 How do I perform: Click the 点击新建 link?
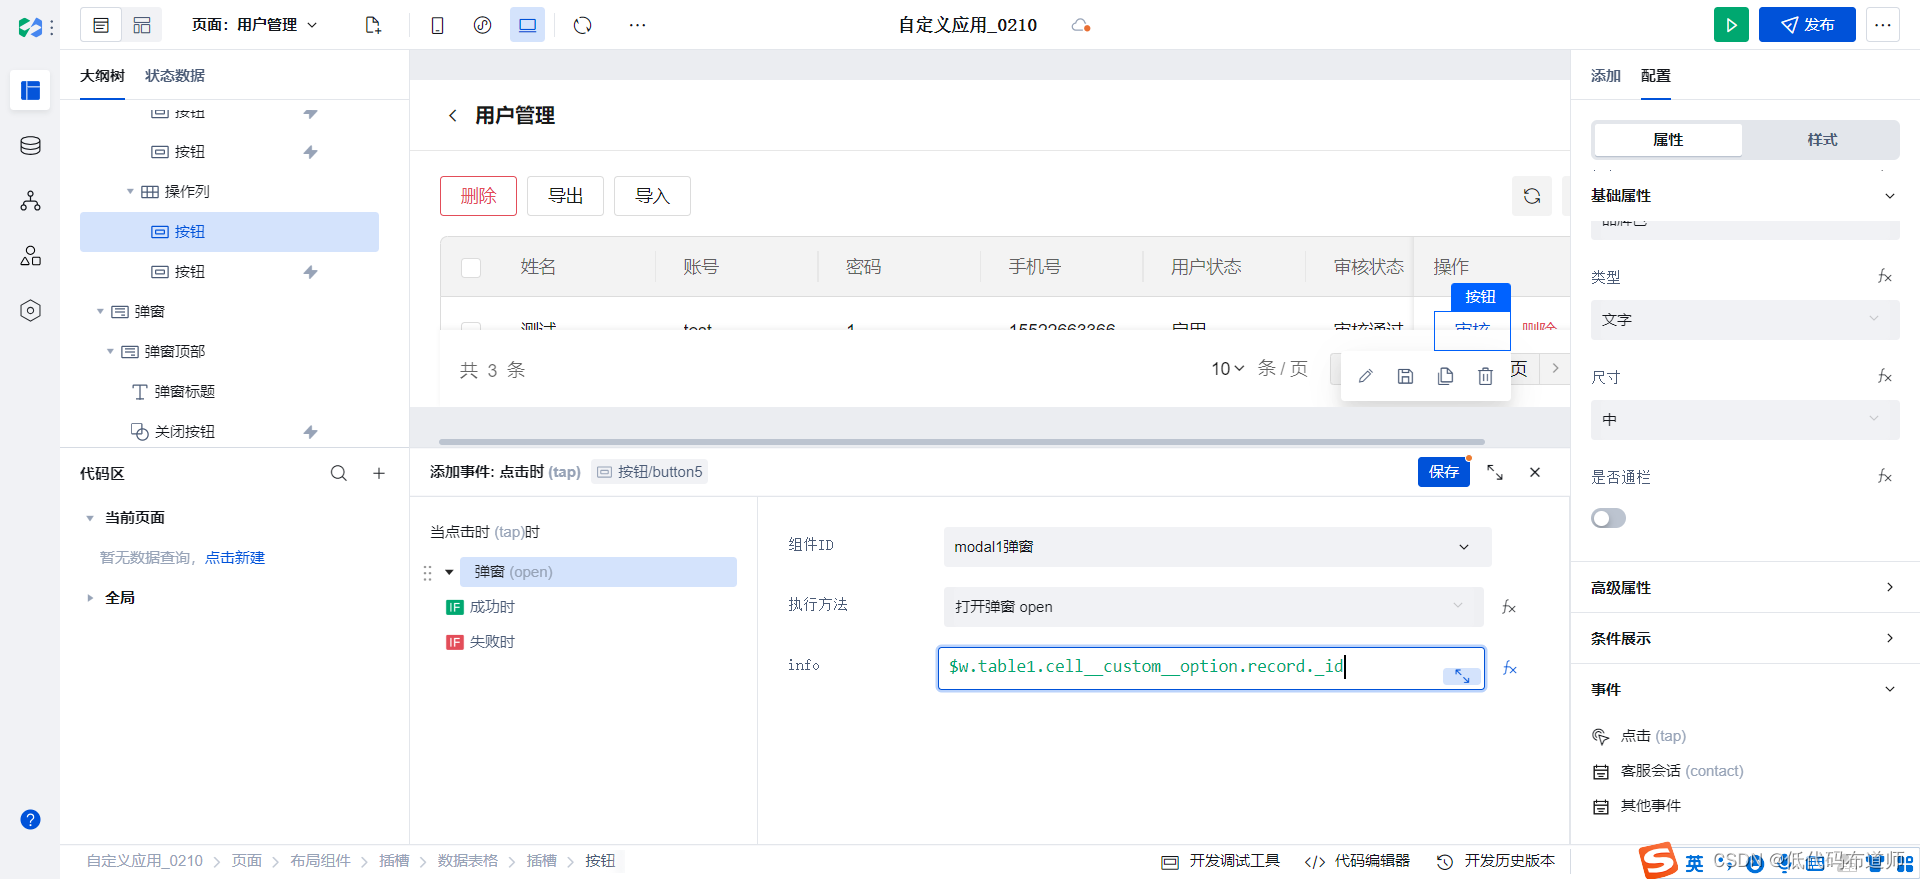click(235, 558)
